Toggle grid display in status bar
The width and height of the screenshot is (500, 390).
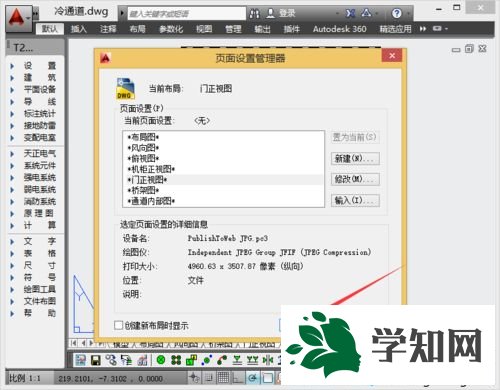223,378
